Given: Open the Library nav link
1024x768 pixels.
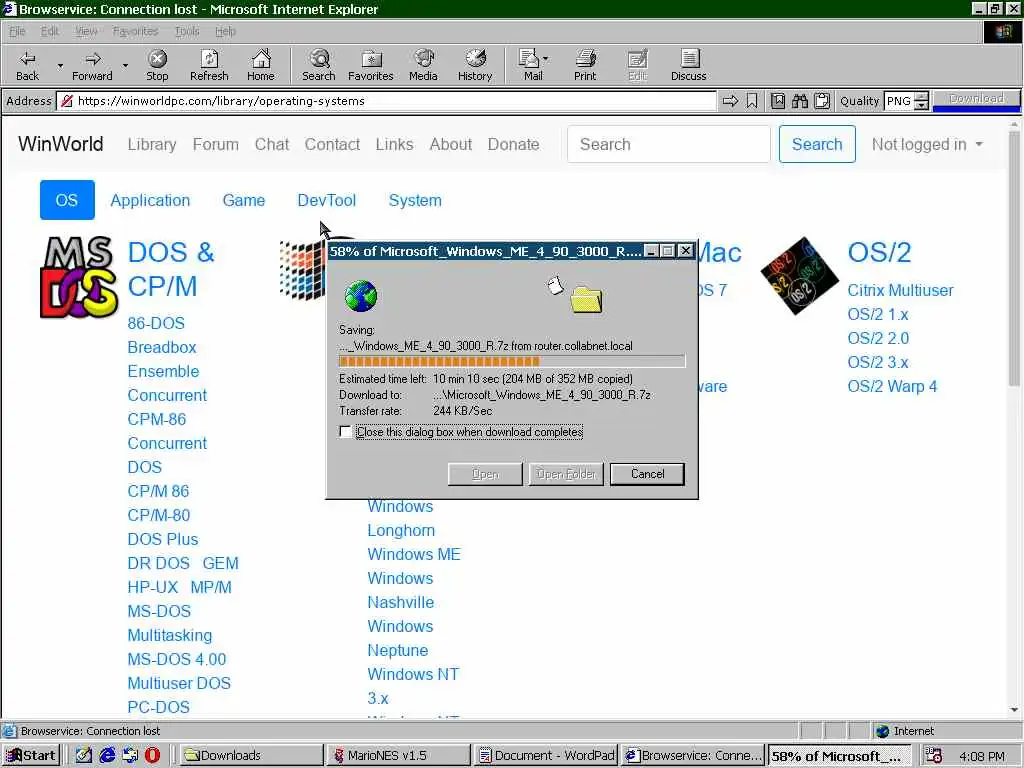Looking at the screenshot, I should click(152, 144).
